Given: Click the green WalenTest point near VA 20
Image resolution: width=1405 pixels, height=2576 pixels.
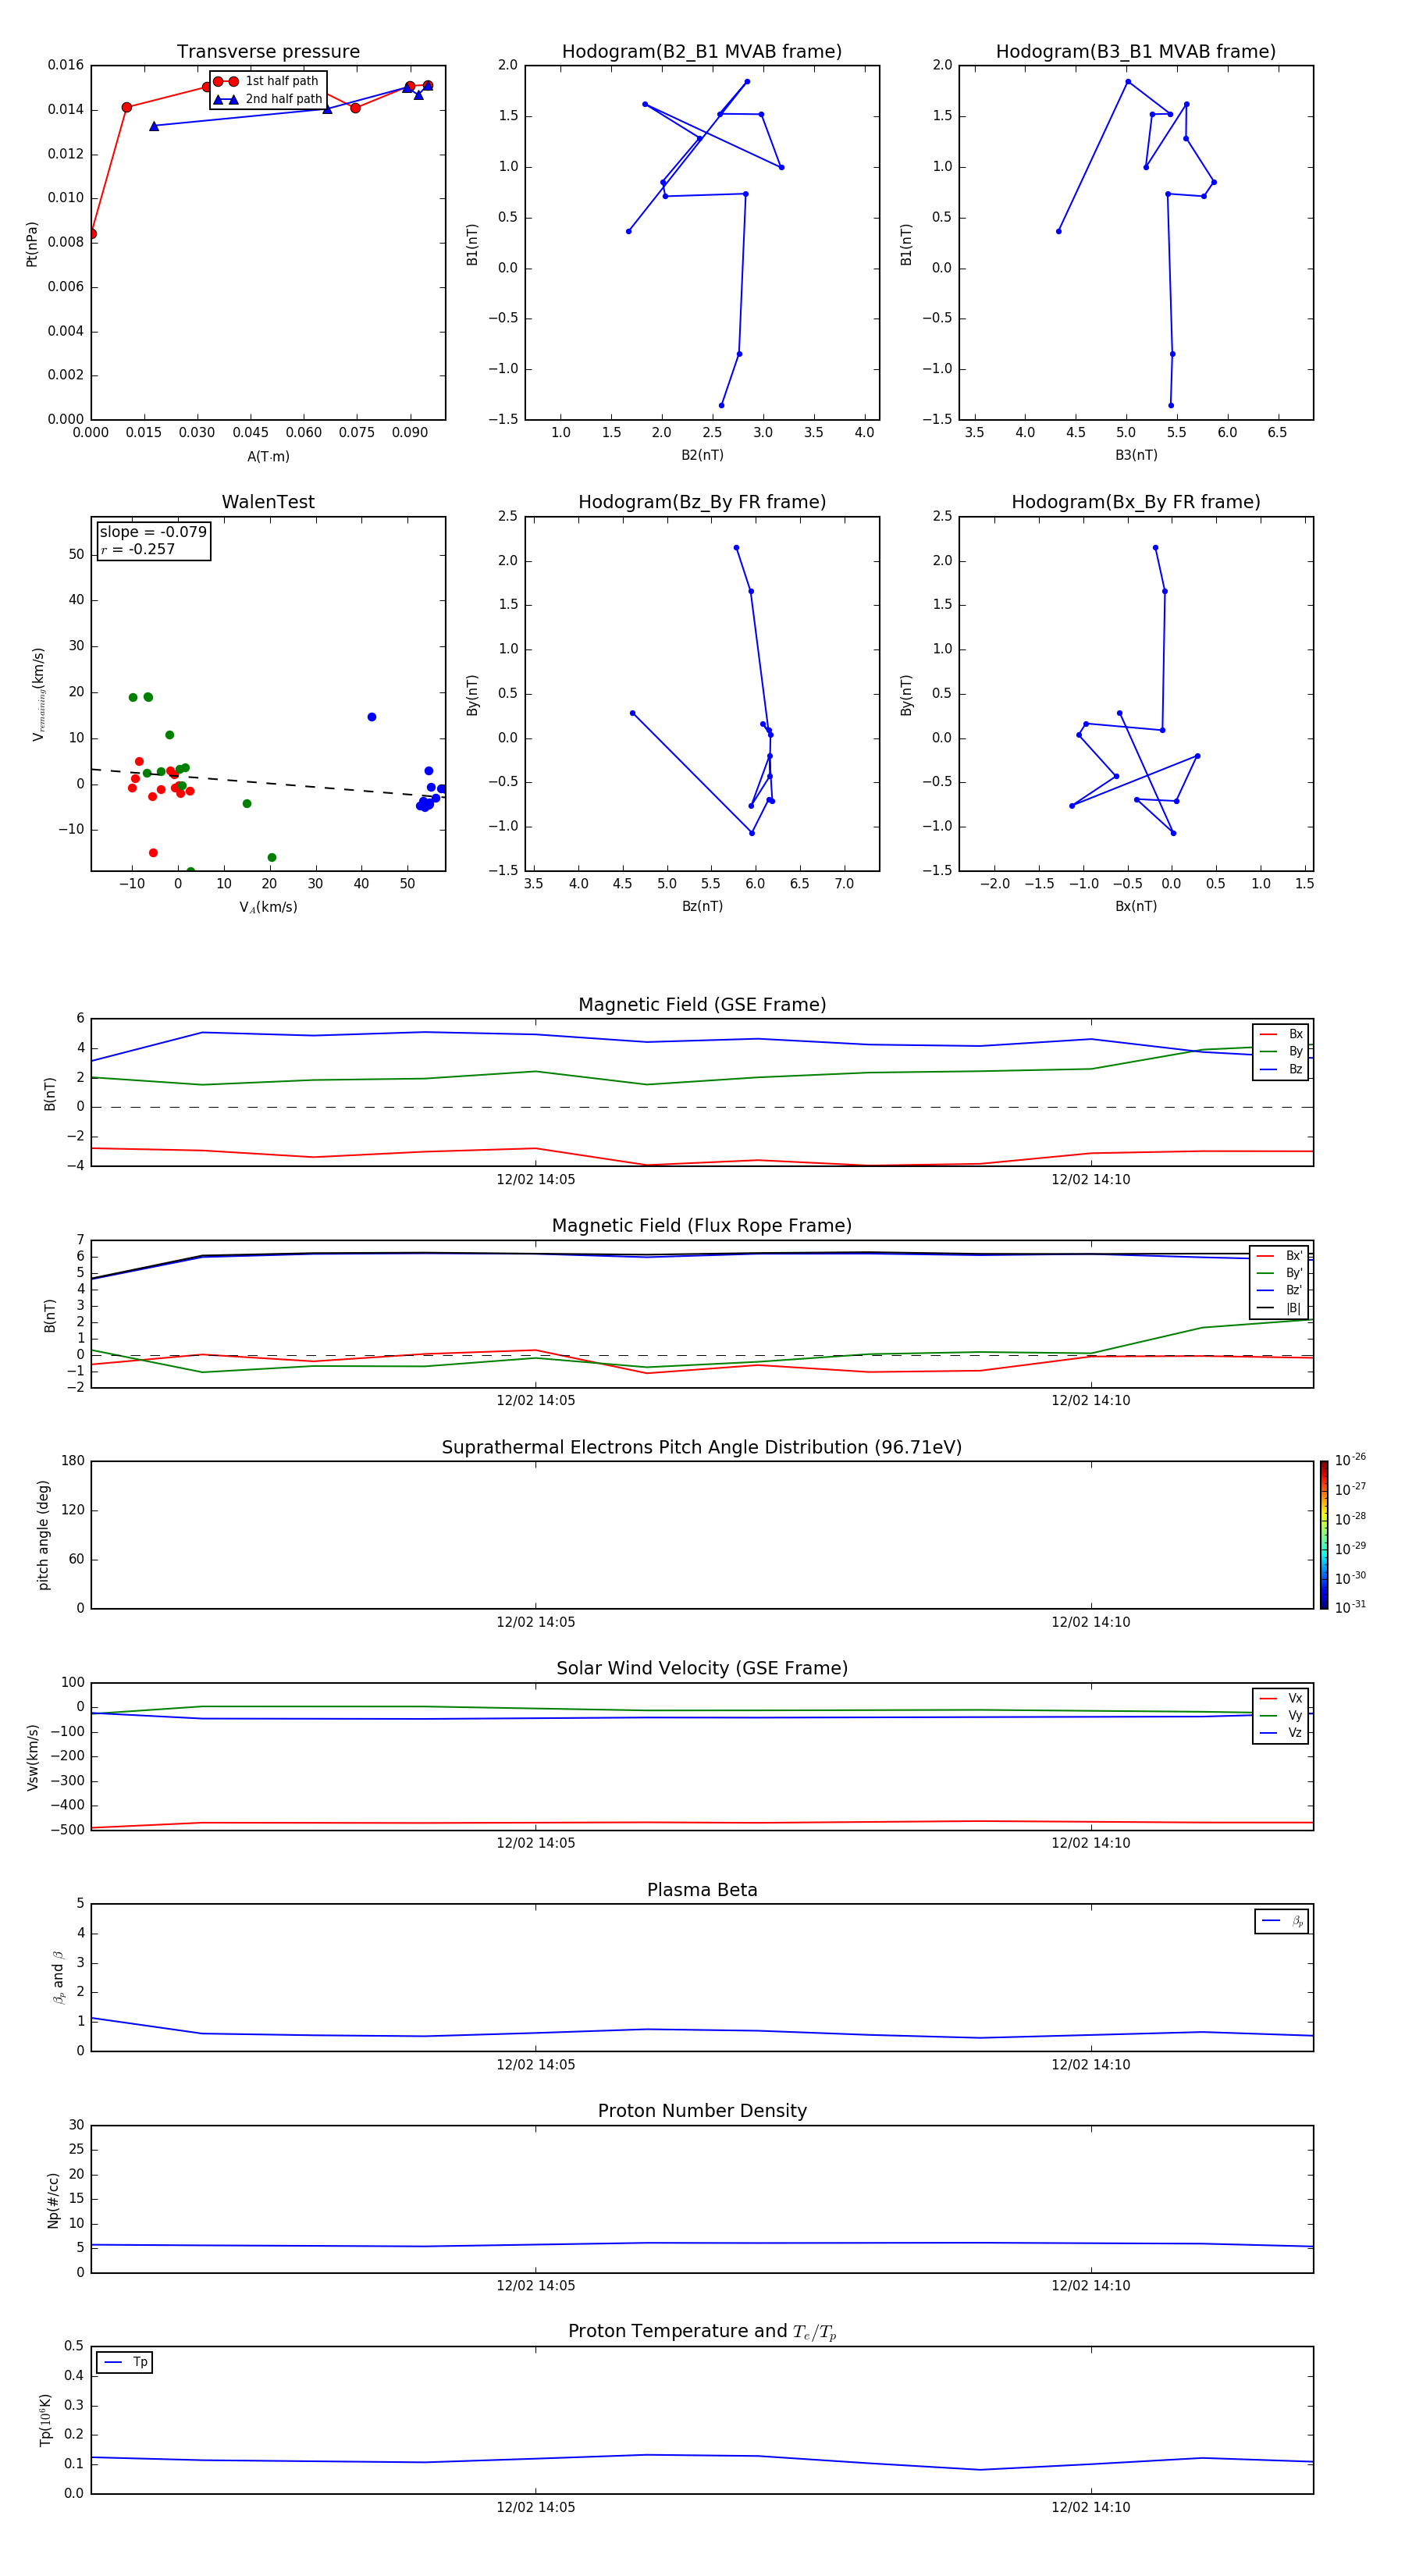Looking at the screenshot, I should (272, 858).
